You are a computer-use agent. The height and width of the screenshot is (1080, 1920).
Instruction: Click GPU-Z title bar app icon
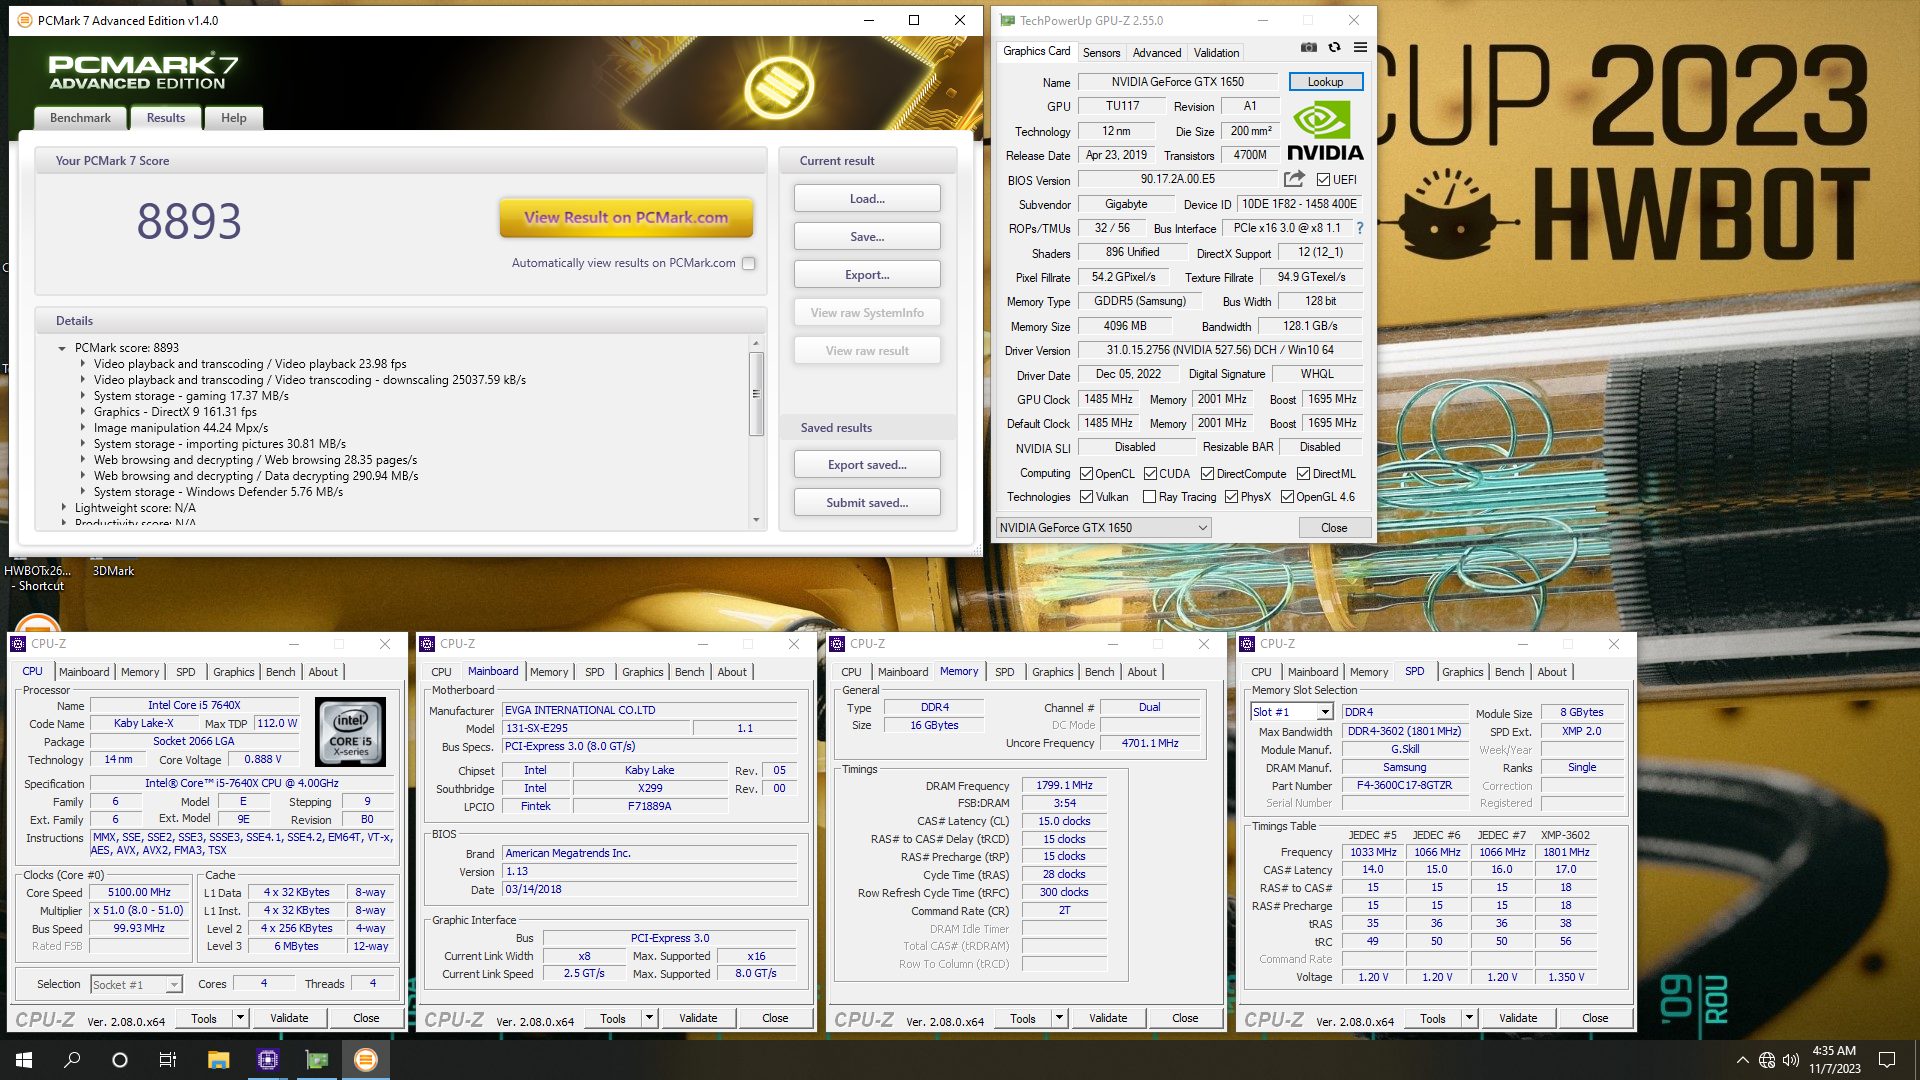point(1007,20)
